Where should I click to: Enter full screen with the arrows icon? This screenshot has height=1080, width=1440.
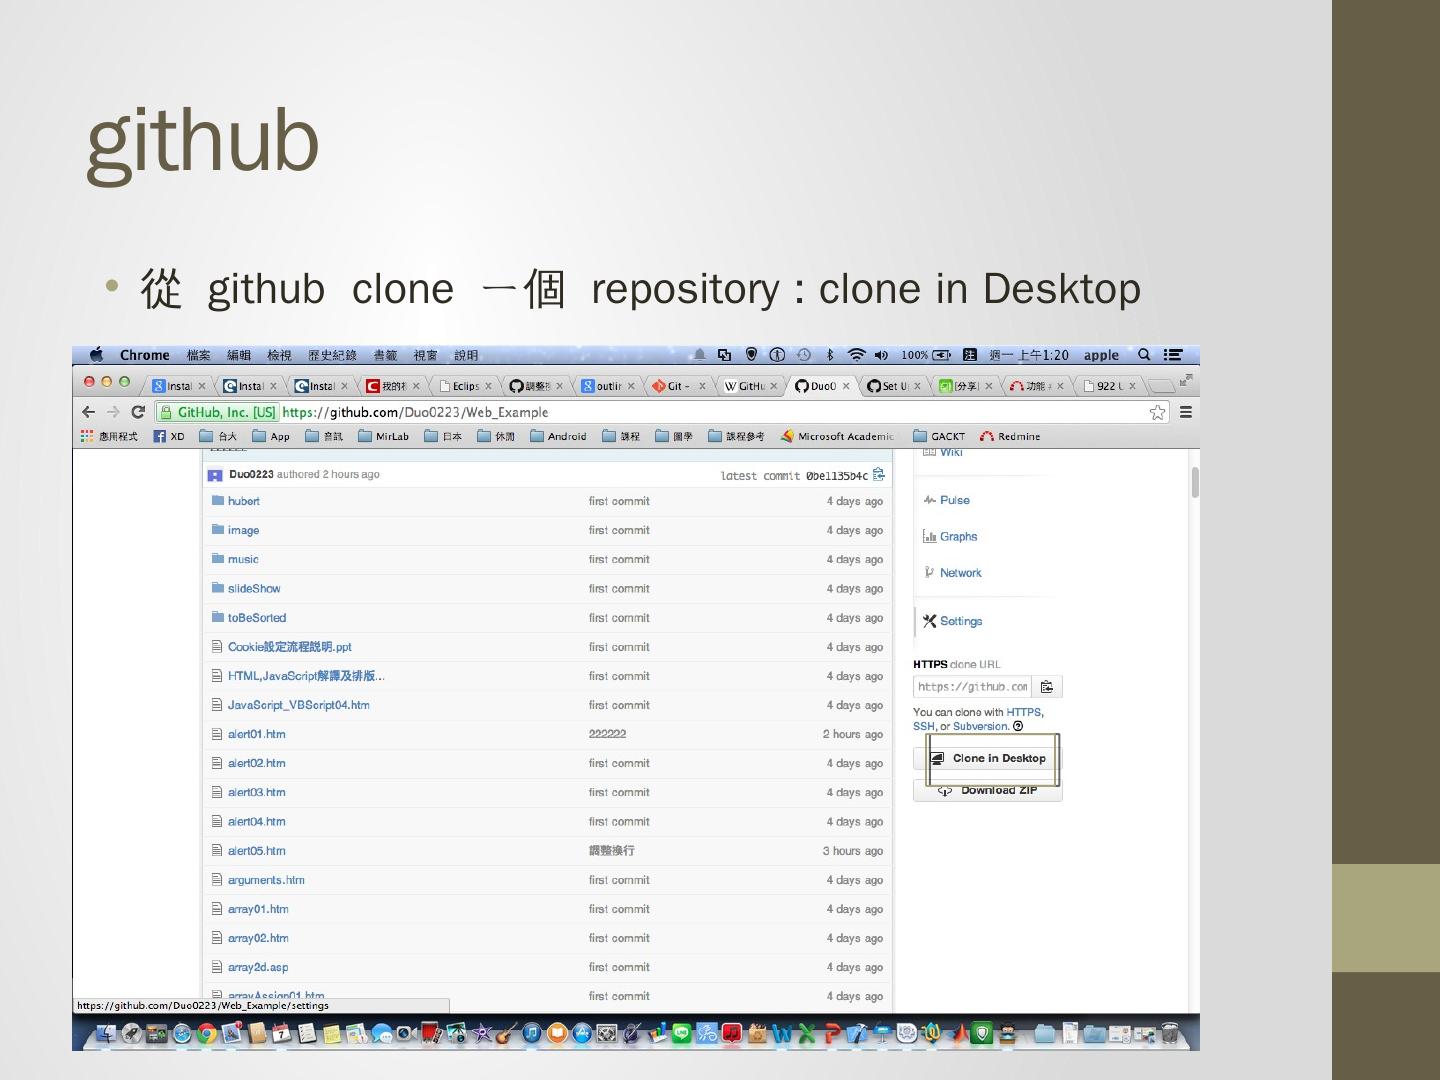point(1186,380)
